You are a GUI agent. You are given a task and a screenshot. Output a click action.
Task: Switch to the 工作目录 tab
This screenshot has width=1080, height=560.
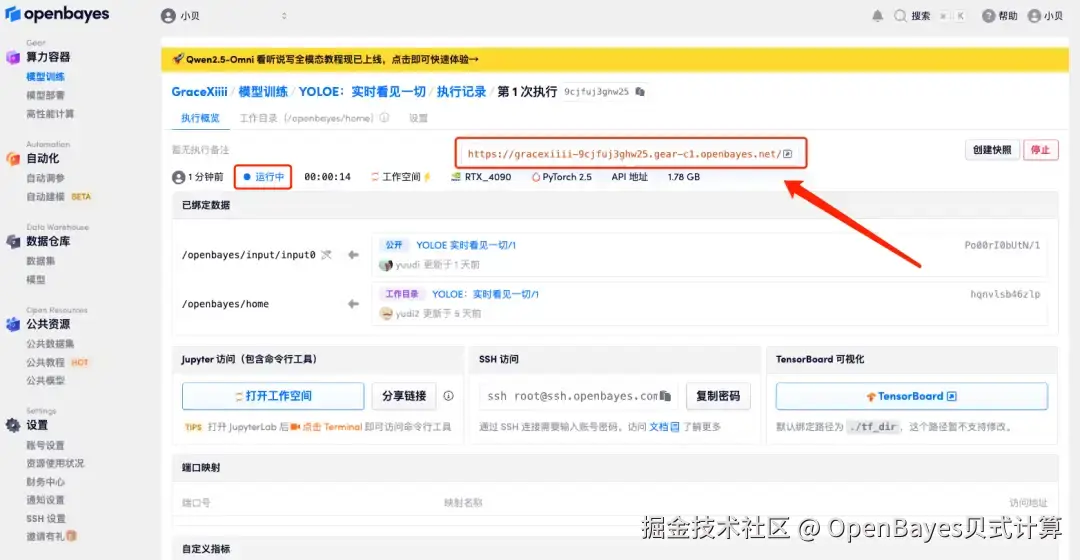pyautogui.click(x=306, y=118)
